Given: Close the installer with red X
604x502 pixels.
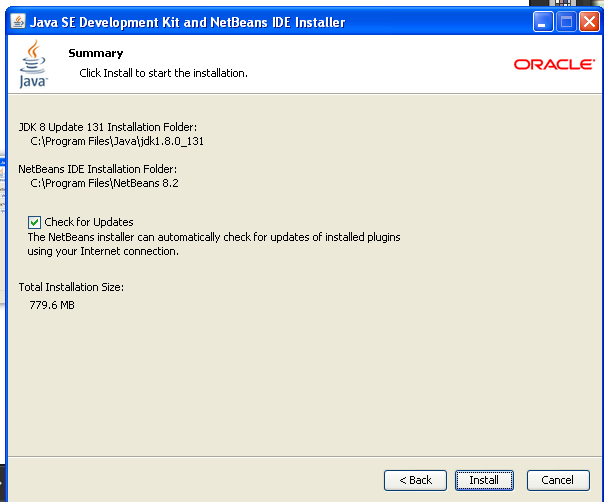Looking at the screenshot, I should click(589, 22).
